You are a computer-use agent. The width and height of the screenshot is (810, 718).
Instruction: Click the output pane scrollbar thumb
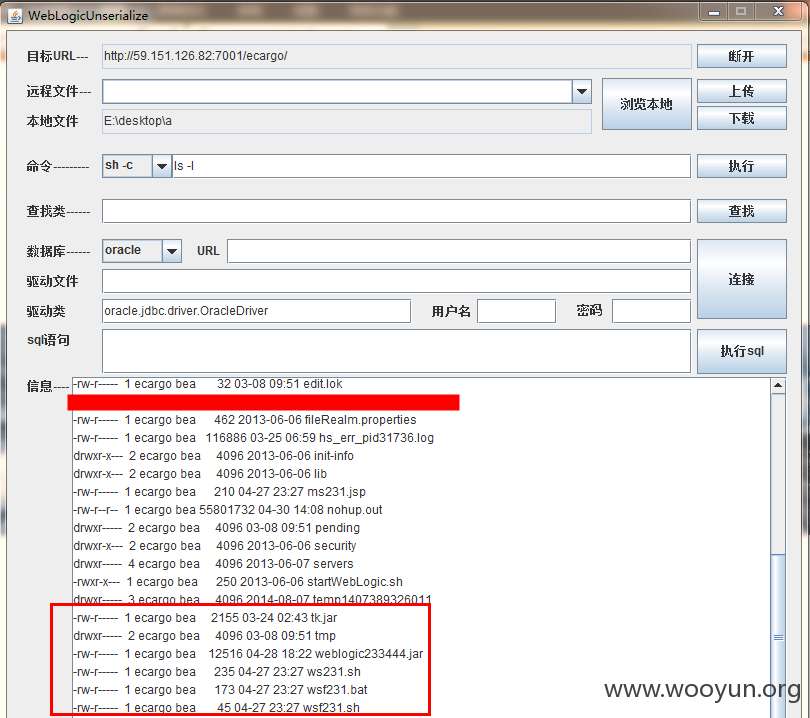tap(778, 635)
